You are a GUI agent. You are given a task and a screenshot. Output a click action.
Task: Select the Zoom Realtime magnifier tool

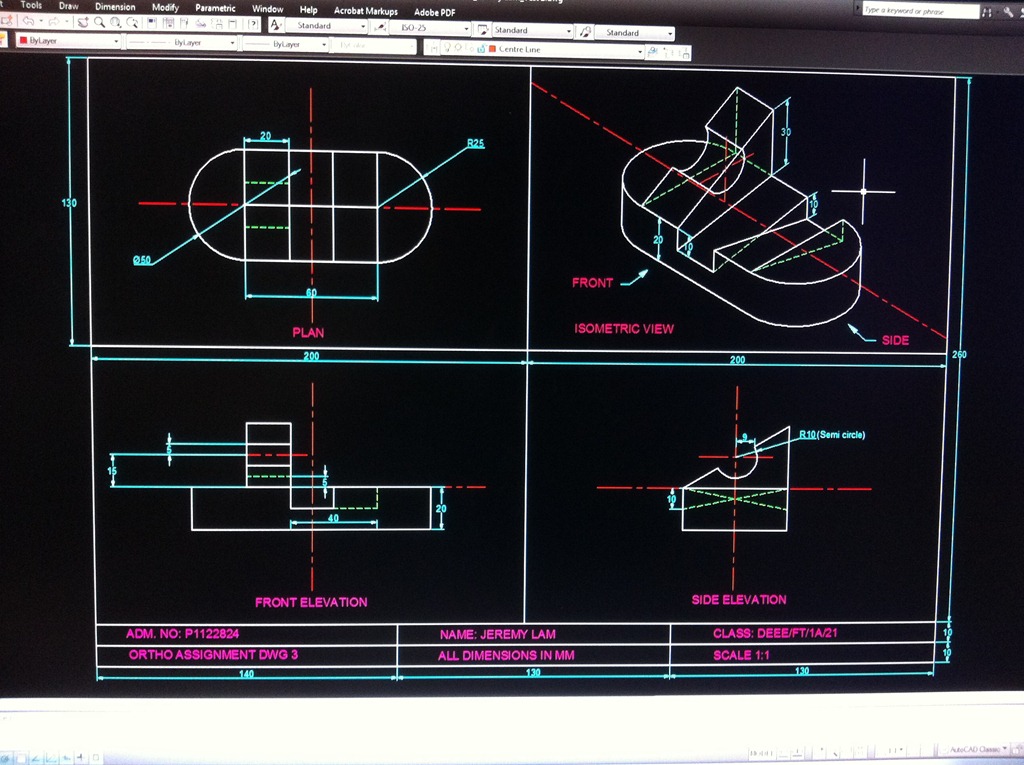pyautogui.click(x=99, y=23)
